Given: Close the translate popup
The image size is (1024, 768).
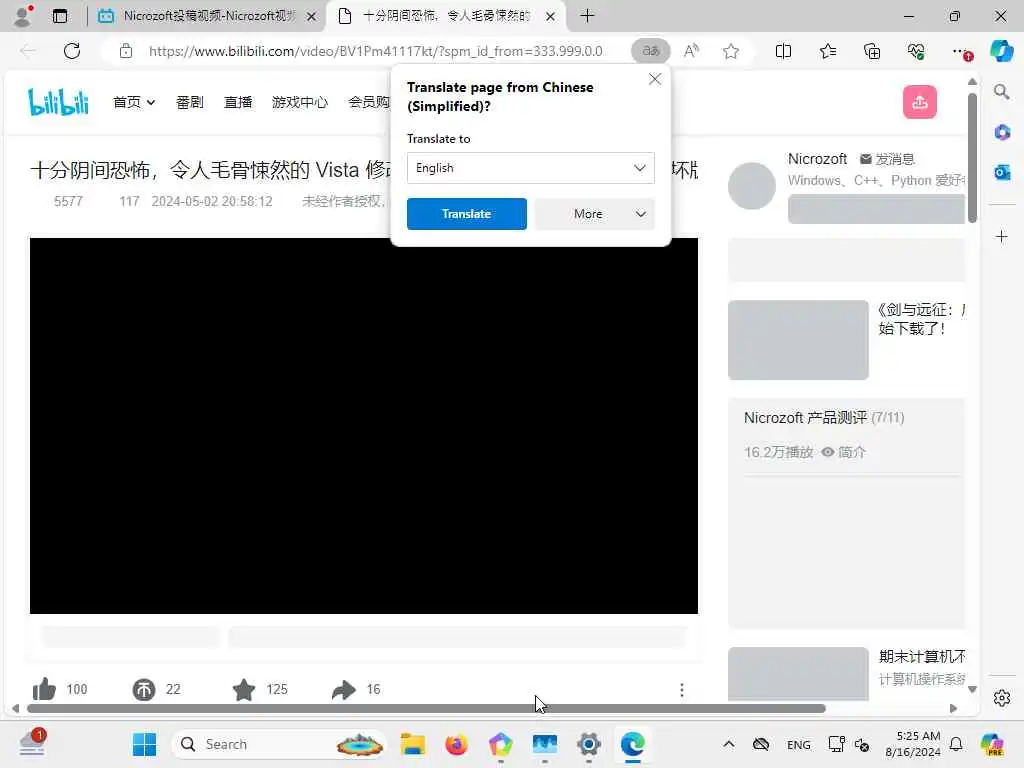Looking at the screenshot, I should click(x=654, y=79).
